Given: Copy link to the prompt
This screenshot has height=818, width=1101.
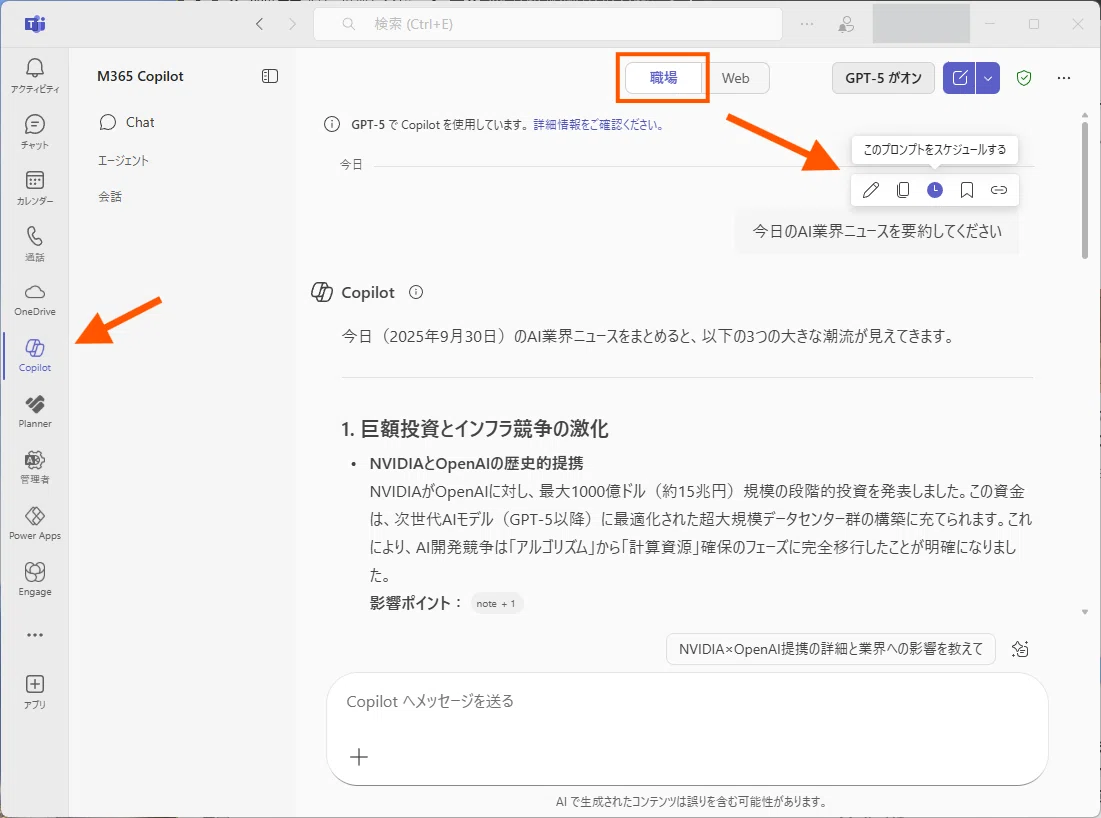Looking at the screenshot, I should (998, 190).
